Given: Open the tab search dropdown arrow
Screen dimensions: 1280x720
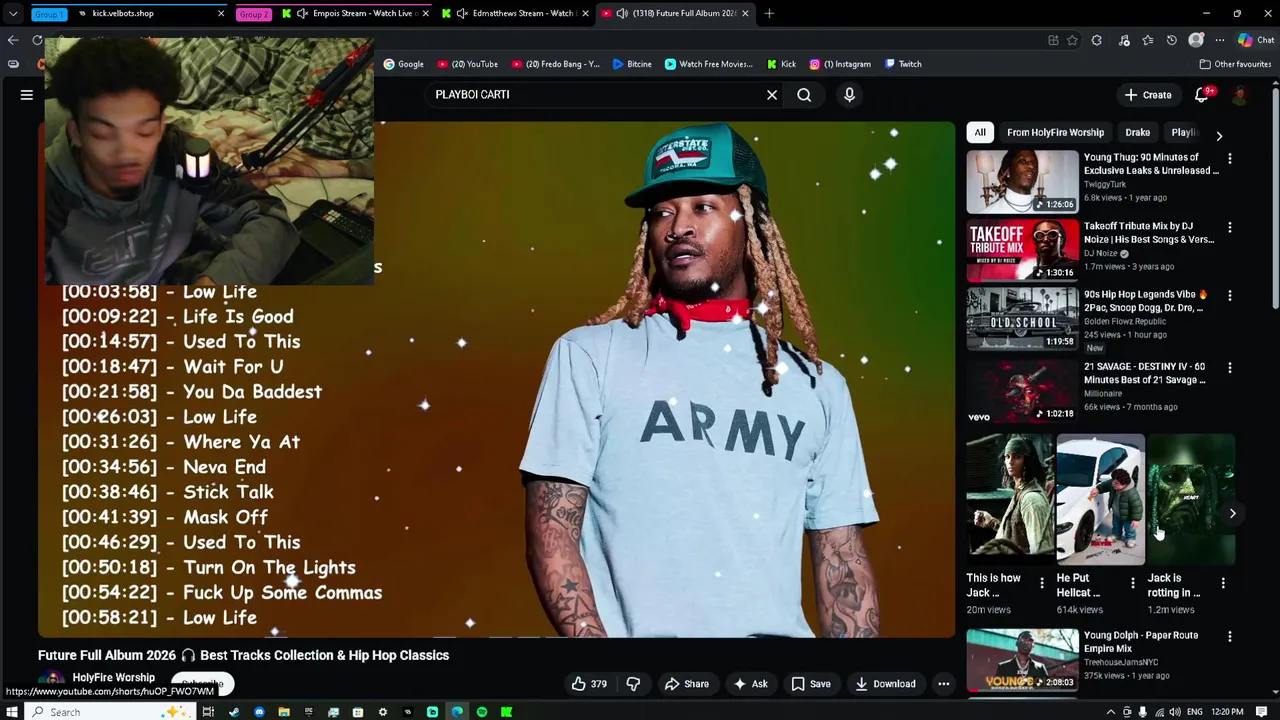Looking at the screenshot, I should pos(13,14).
